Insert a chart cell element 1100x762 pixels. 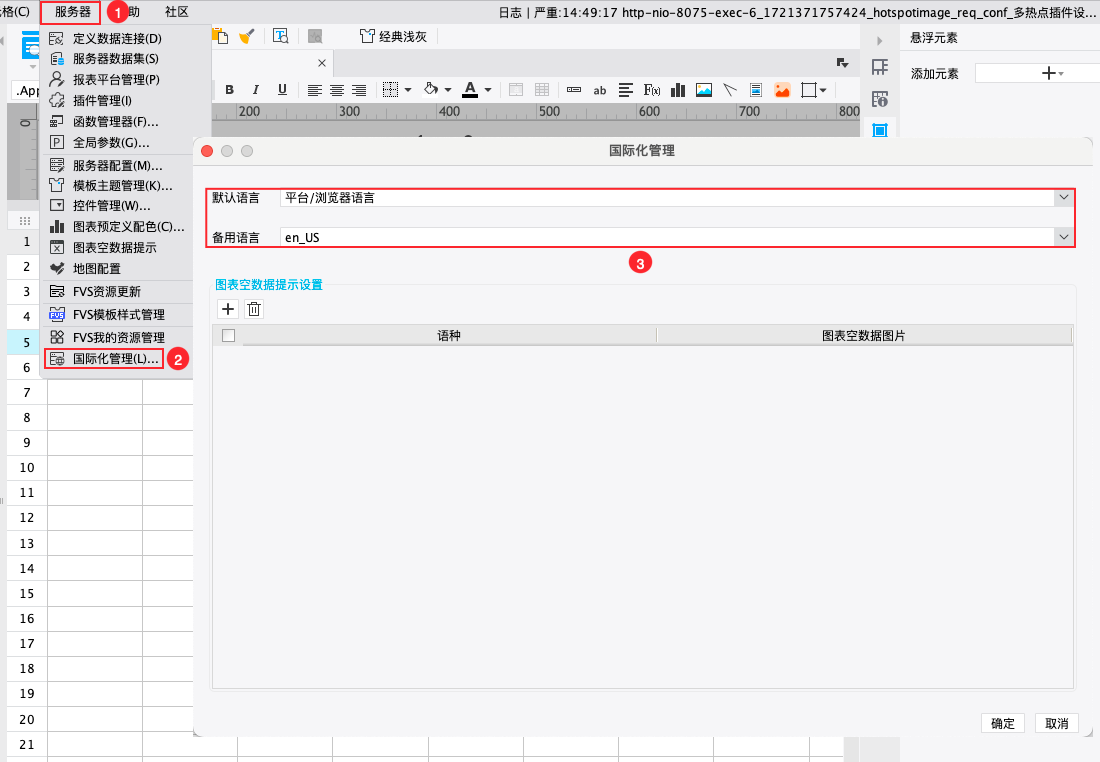click(678, 90)
